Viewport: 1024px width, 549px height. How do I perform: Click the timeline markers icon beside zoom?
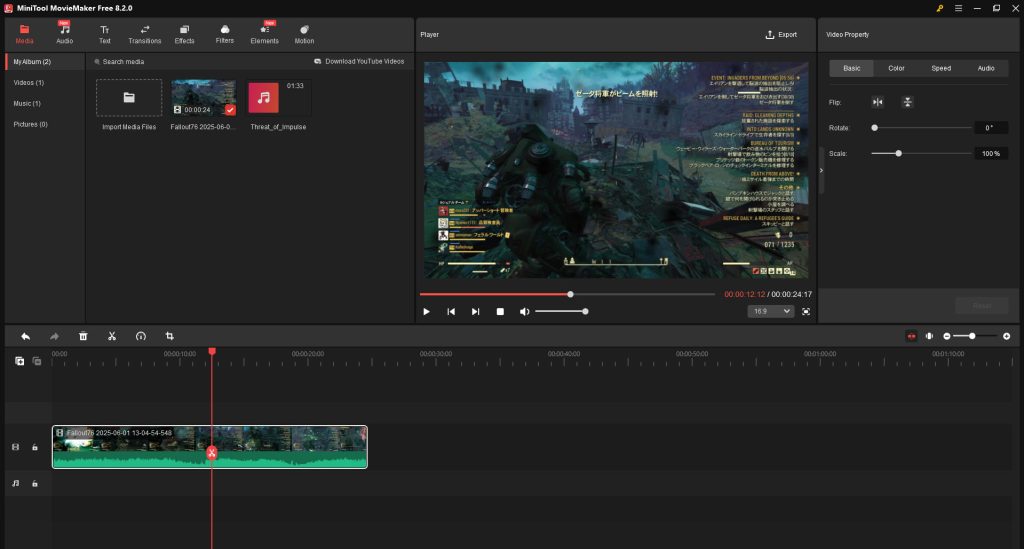929,336
